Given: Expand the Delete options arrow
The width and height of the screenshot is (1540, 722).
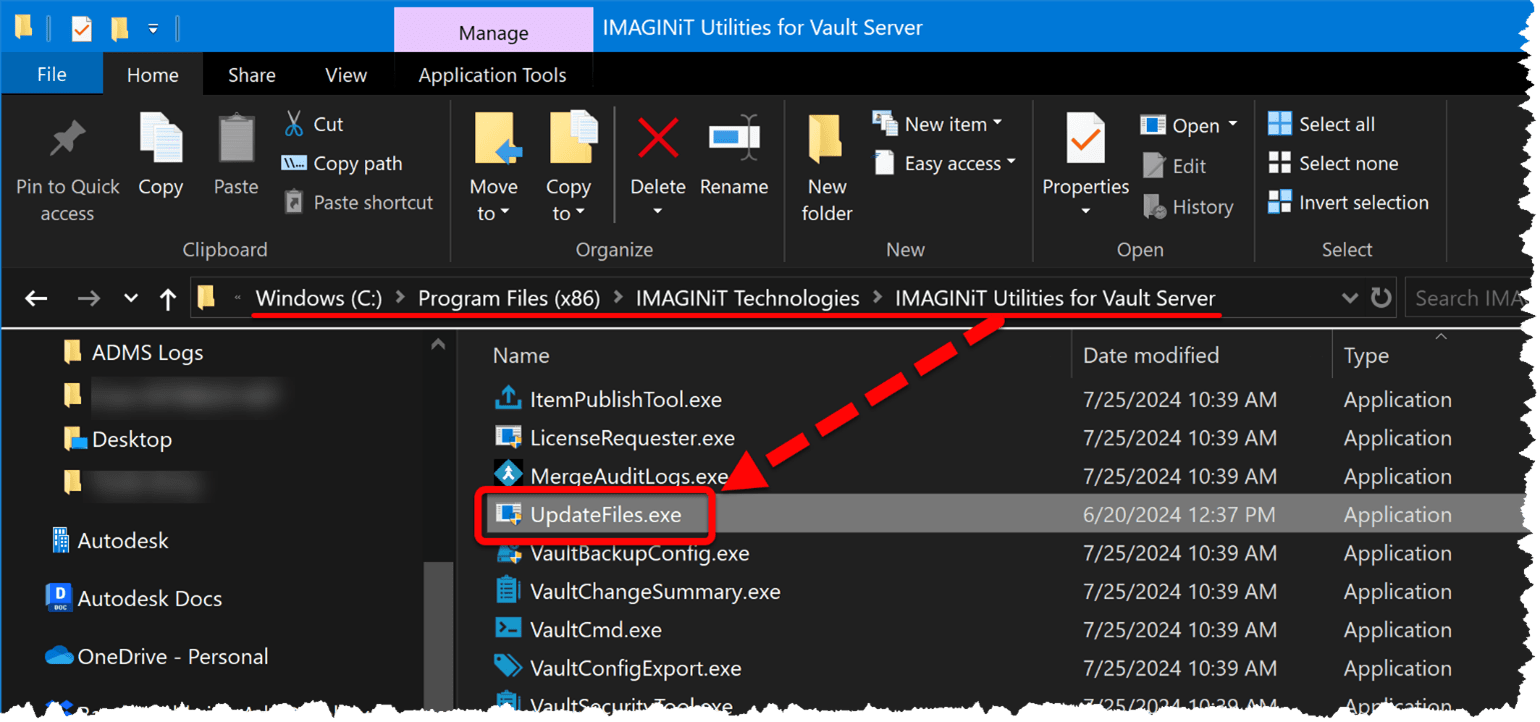Looking at the screenshot, I should [658, 212].
